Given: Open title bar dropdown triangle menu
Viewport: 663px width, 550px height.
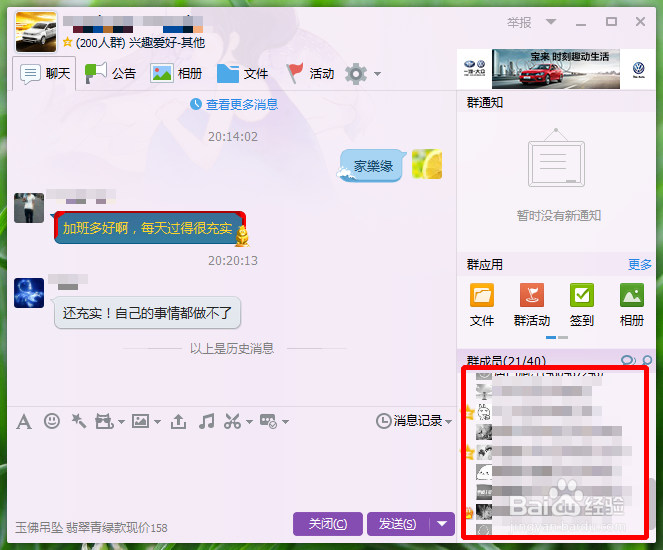Looking at the screenshot, I should click(551, 22).
